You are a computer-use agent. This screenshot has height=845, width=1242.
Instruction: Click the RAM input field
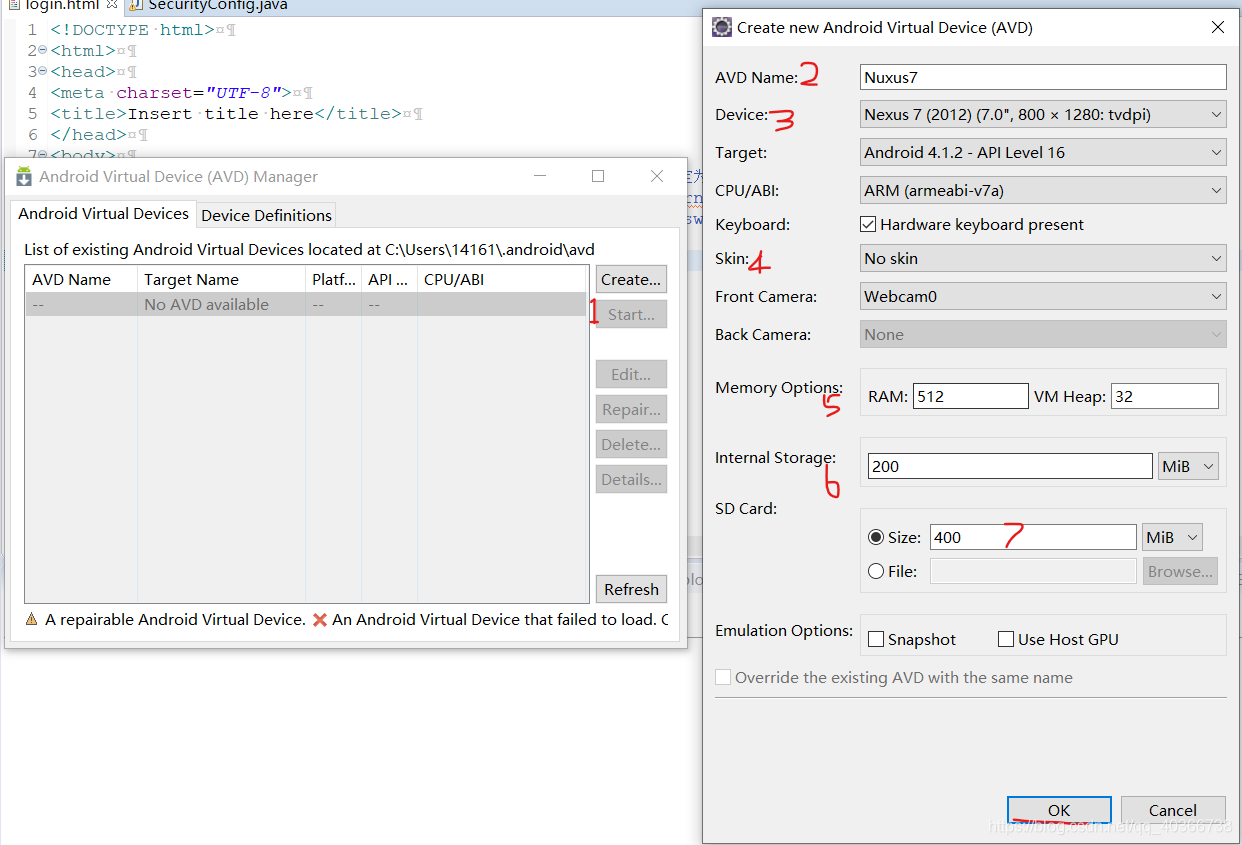click(x=970, y=396)
